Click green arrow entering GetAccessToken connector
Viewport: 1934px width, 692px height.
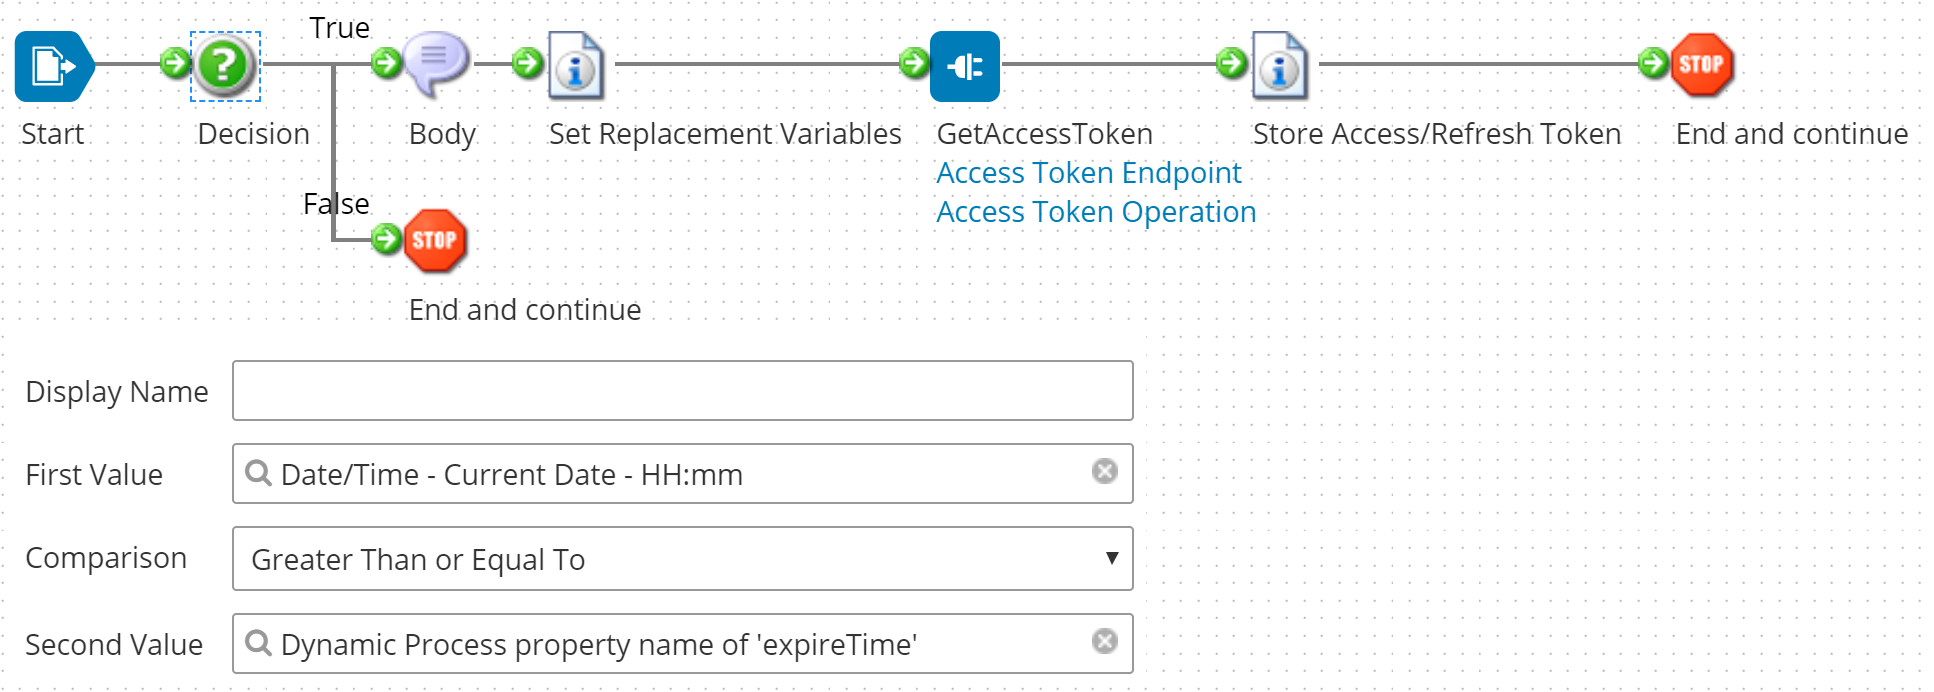pyautogui.click(x=913, y=64)
